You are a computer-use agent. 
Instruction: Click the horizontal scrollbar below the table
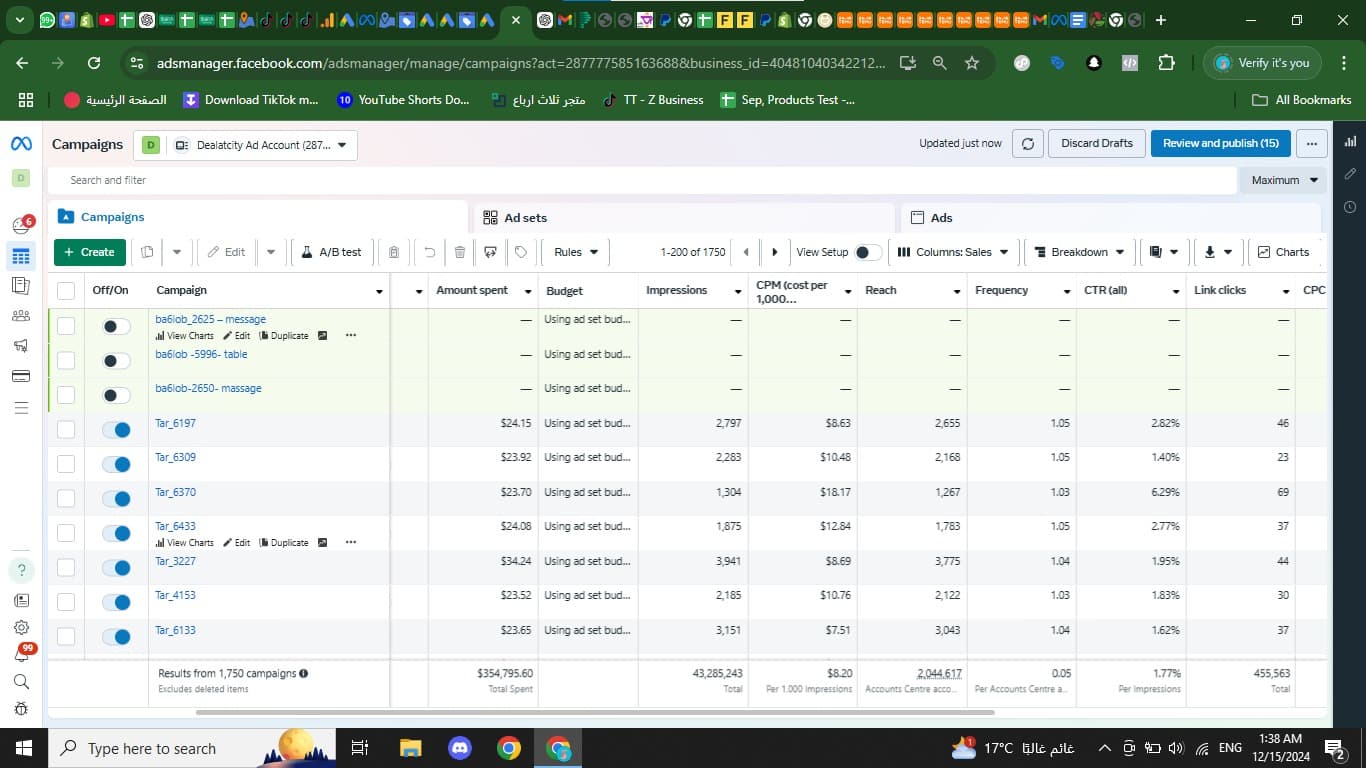coord(595,712)
